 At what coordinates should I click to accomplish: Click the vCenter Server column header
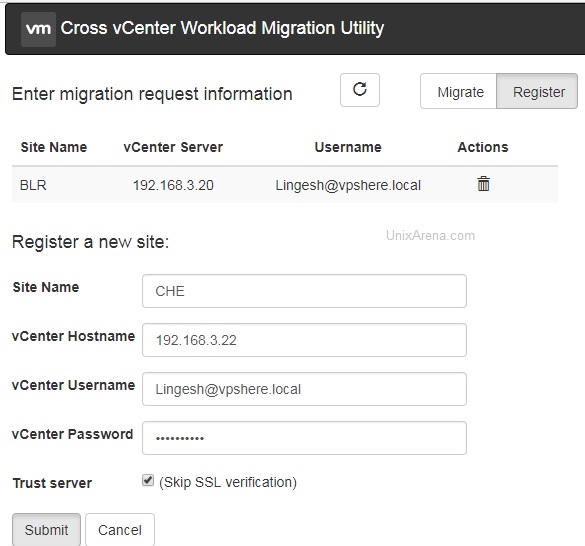[x=173, y=147]
